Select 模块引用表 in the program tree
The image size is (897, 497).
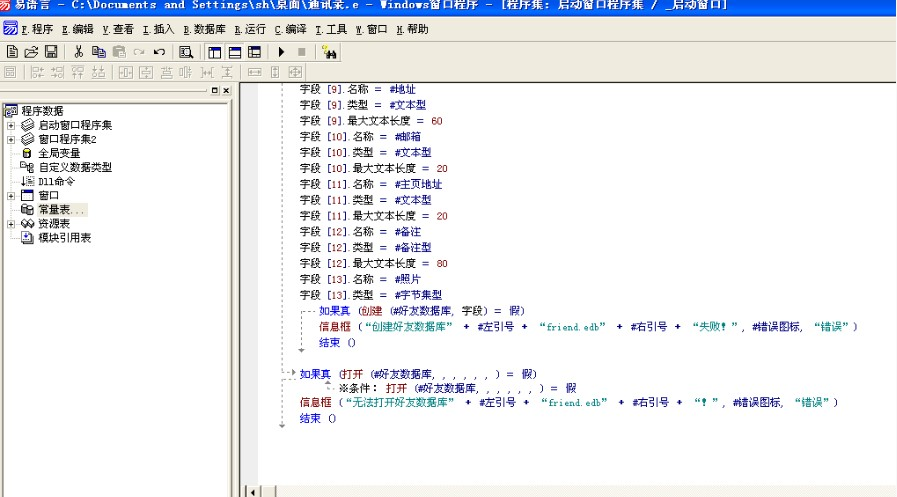pyautogui.click(x=64, y=238)
